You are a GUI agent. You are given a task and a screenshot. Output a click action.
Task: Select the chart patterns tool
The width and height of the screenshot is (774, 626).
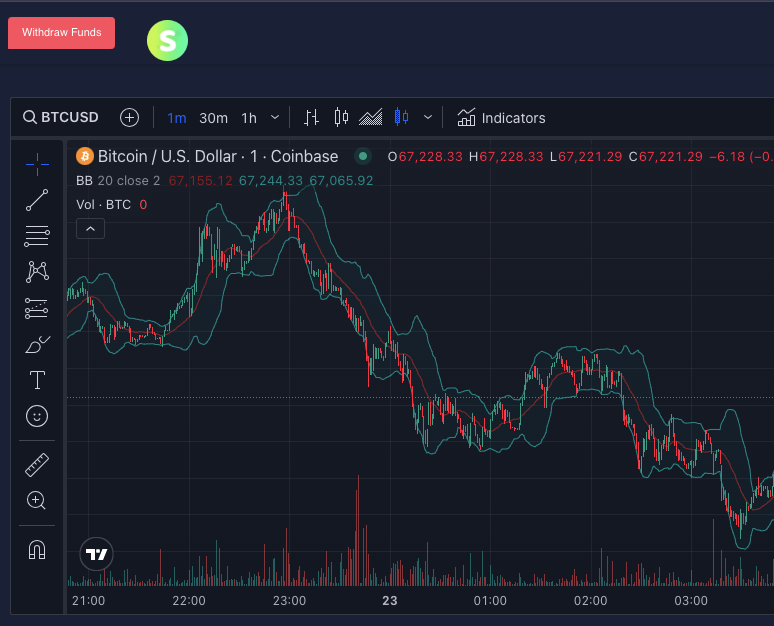point(37,271)
